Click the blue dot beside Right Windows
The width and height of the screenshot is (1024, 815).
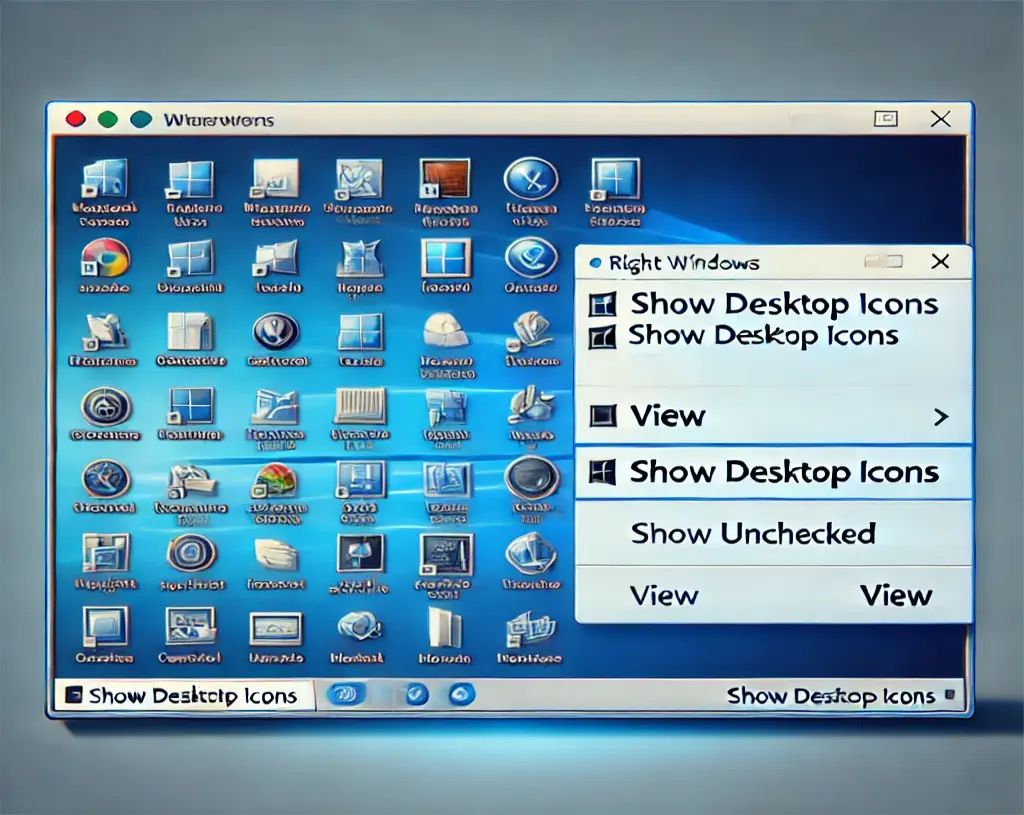595,264
